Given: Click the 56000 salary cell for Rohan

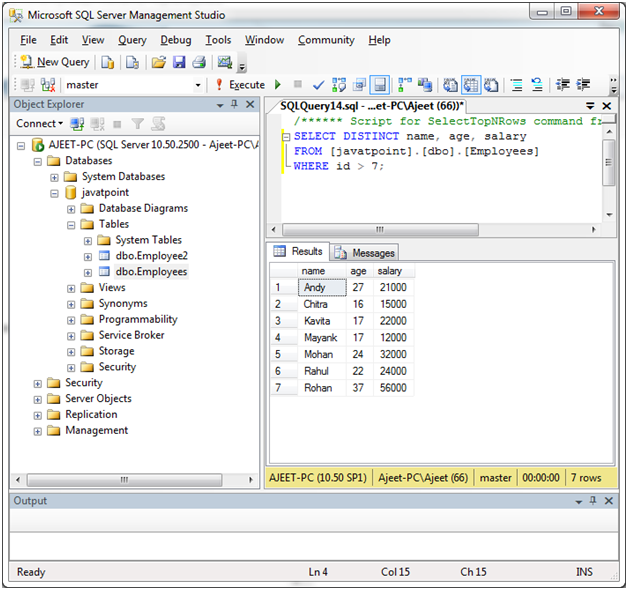Looking at the screenshot, I should click(x=393, y=388).
